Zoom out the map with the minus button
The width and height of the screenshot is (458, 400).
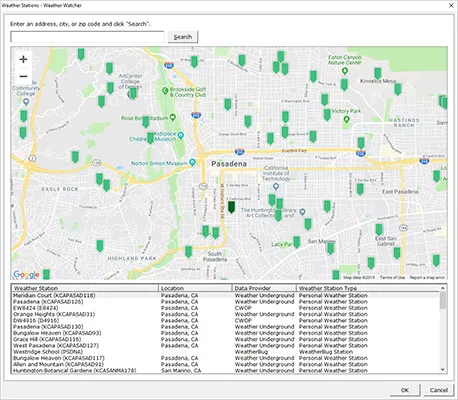click(23, 76)
